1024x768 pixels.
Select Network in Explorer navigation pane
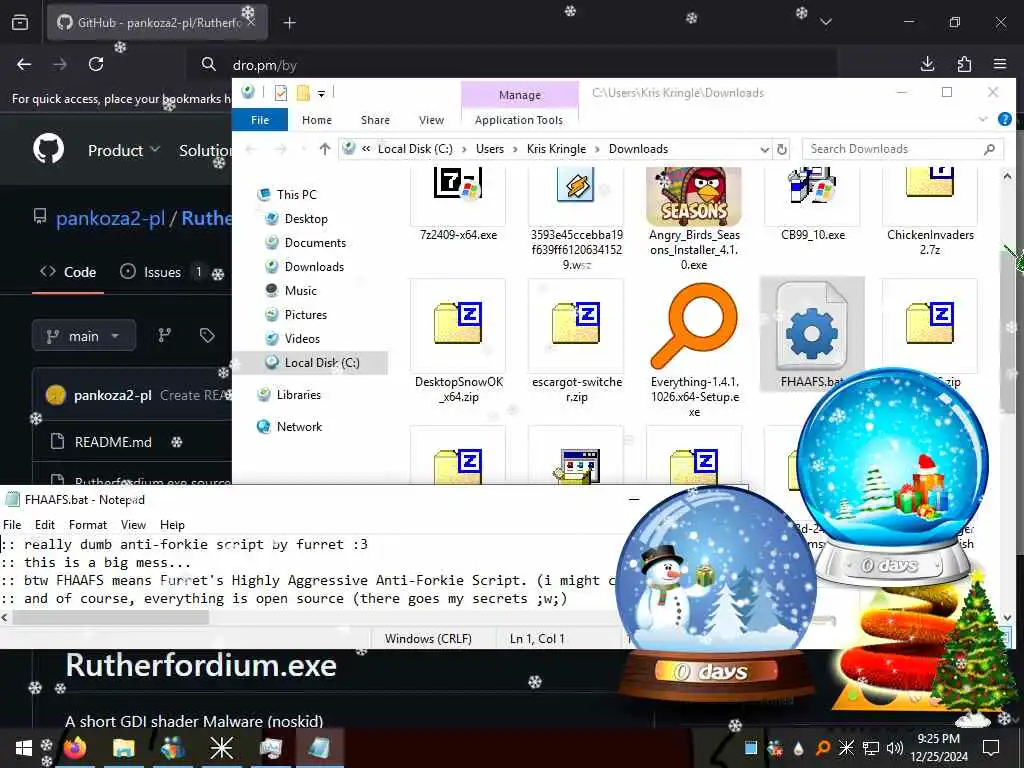[299, 426]
